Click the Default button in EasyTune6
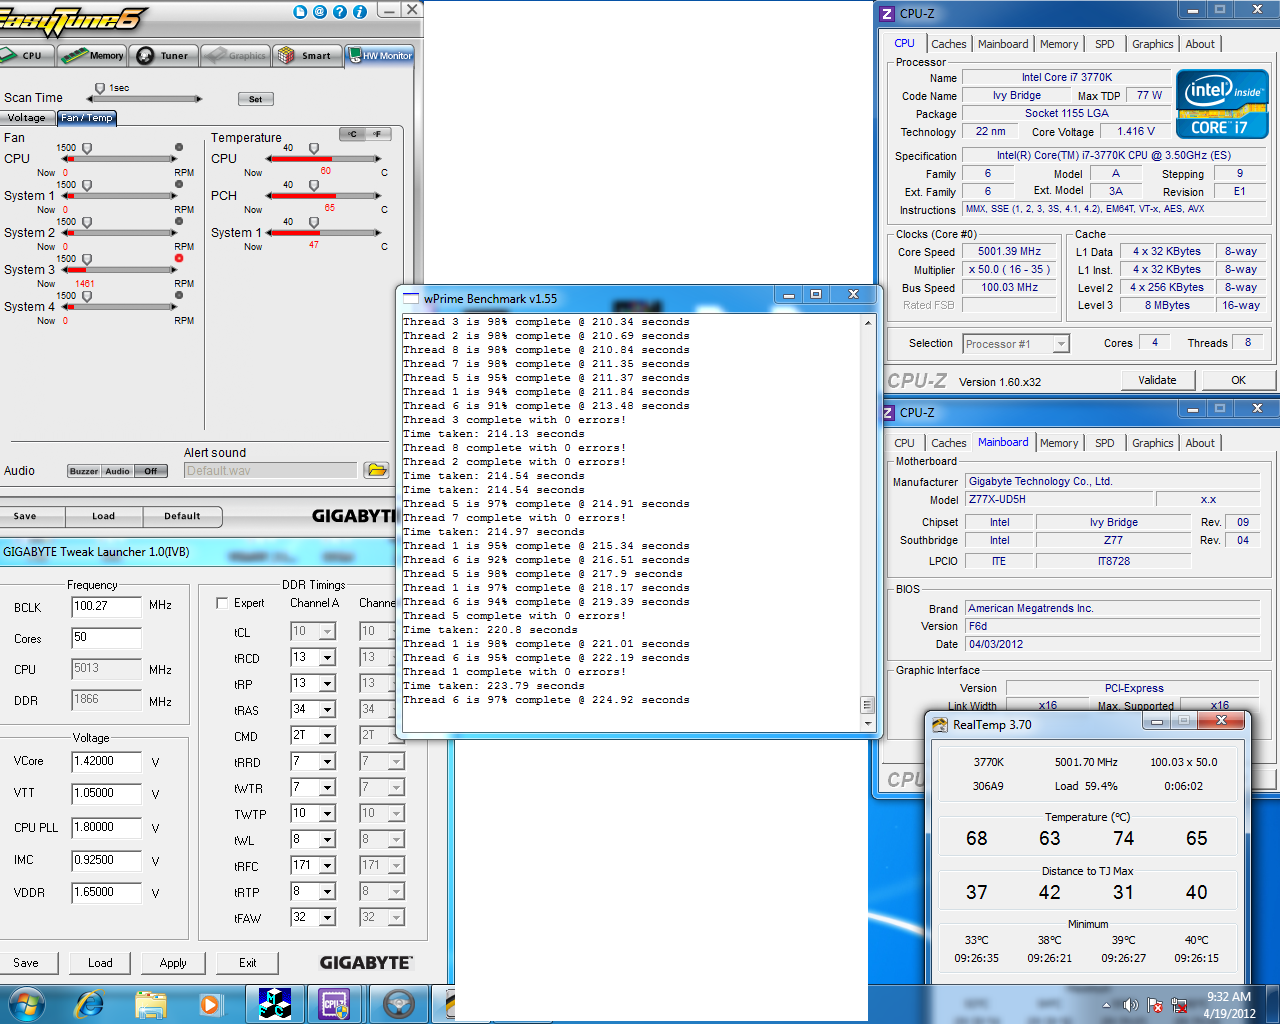Screen dimensions: 1280x1024 coord(182,516)
